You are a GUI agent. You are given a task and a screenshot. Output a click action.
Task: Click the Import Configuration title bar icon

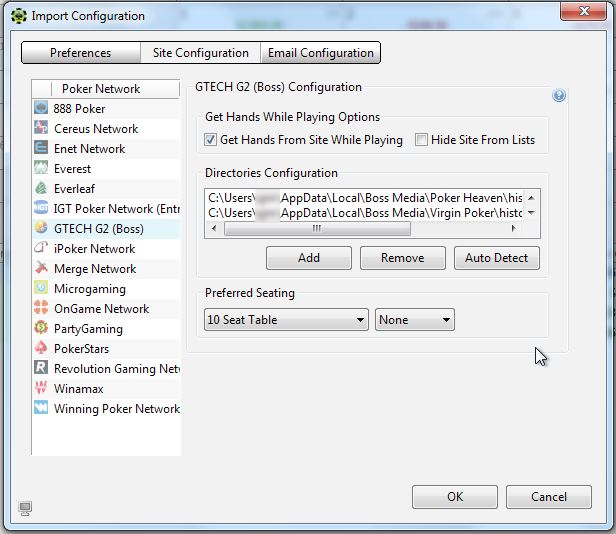tap(18, 16)
